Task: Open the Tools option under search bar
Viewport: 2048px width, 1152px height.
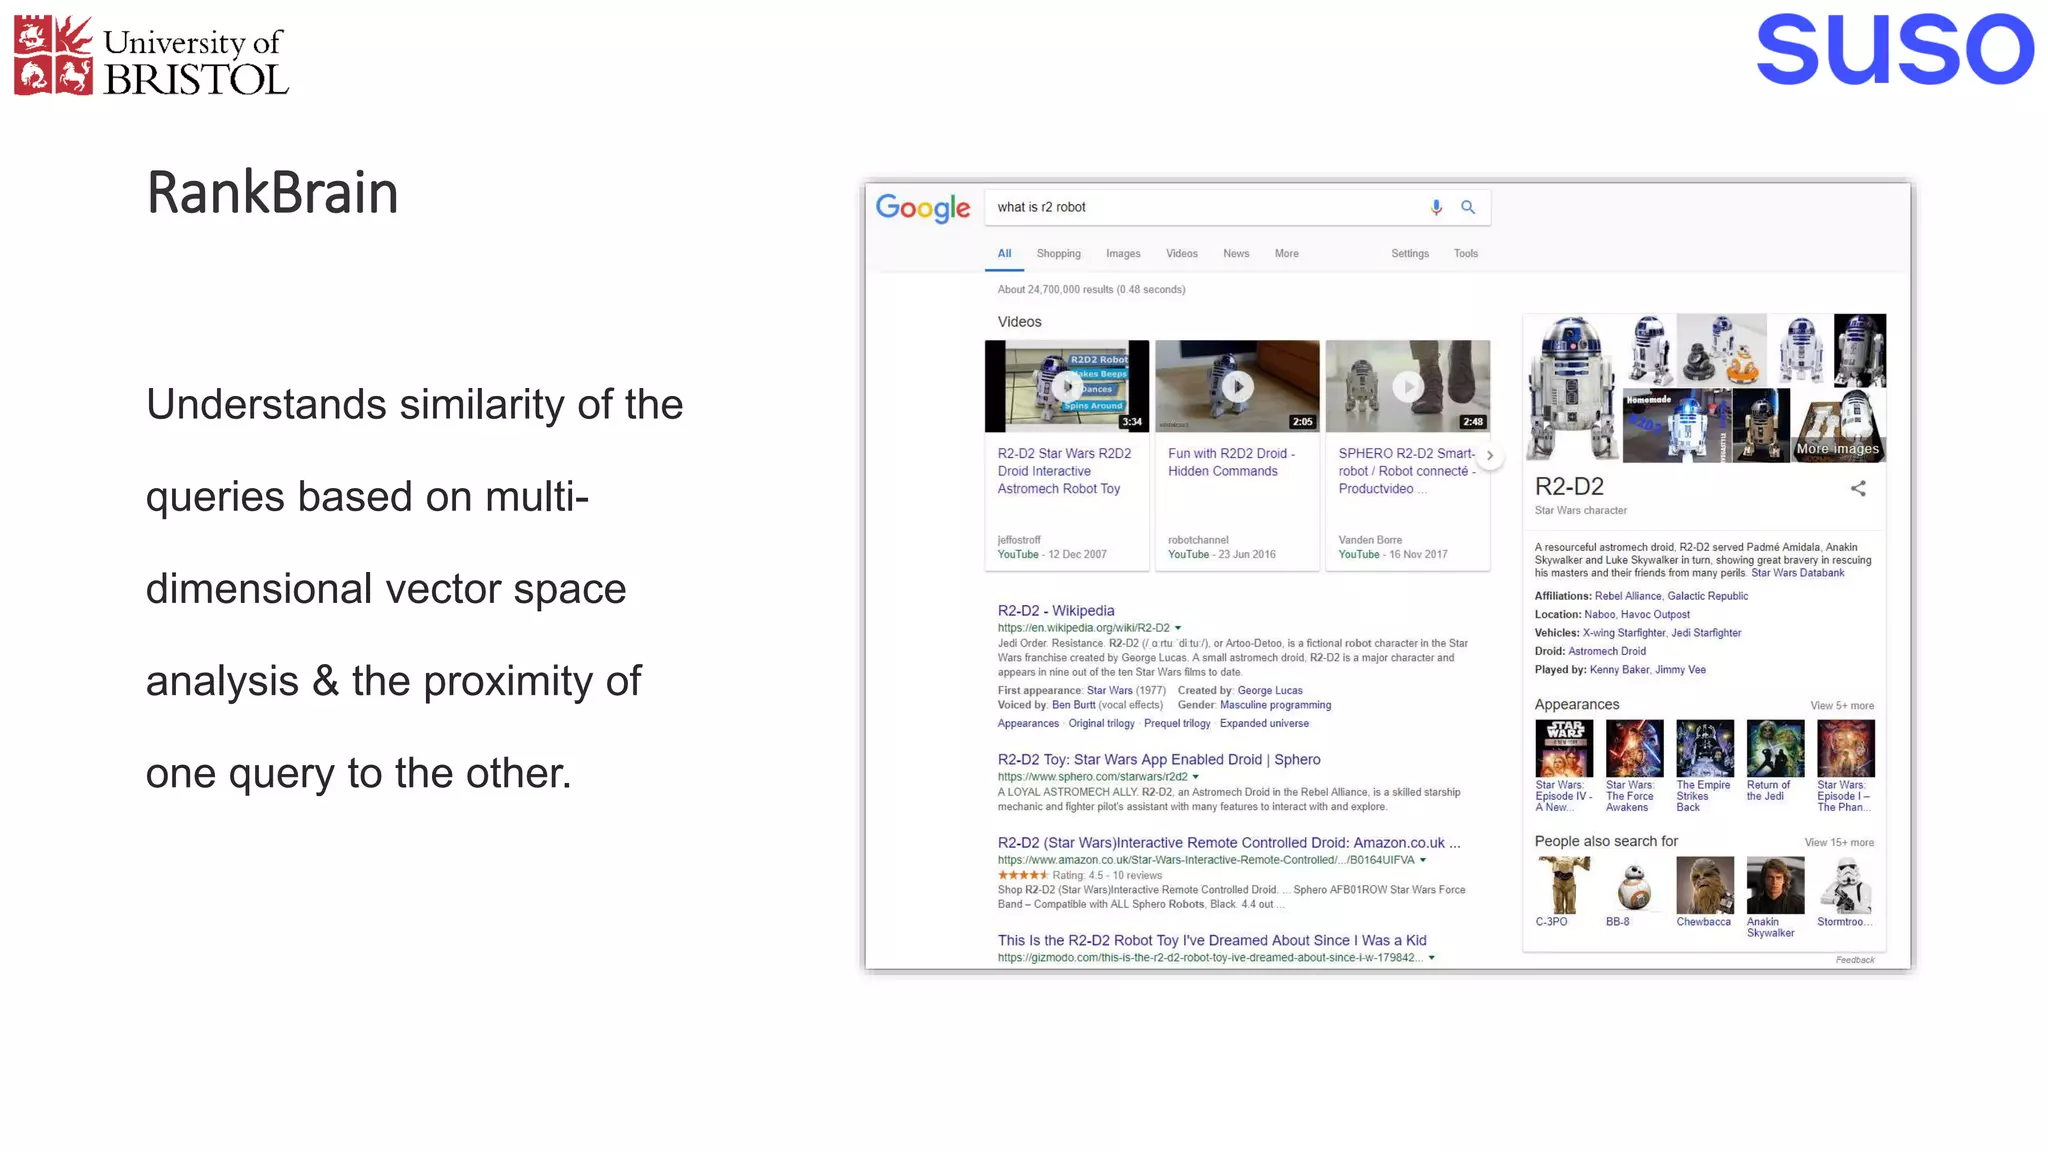Action: [1465, 254]
